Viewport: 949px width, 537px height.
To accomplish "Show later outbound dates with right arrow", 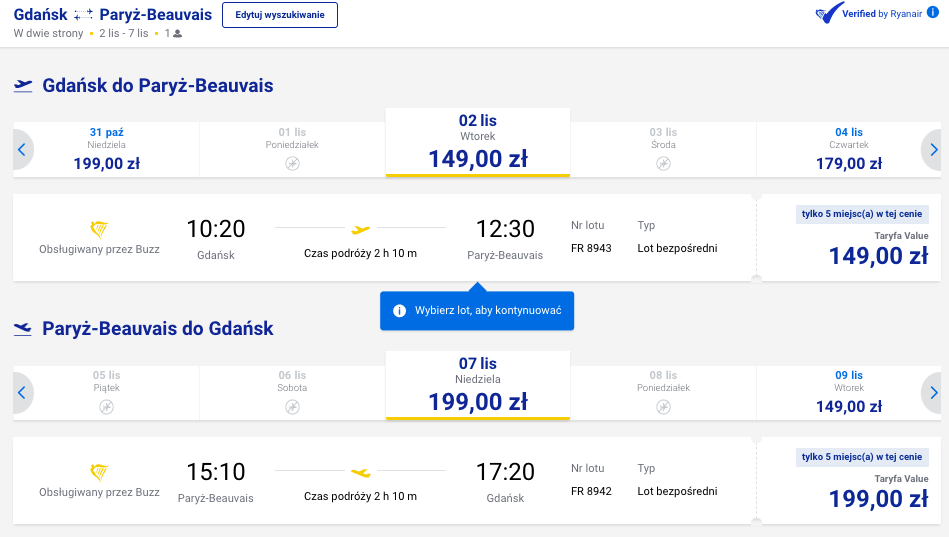I will click(x=932, y=150).
